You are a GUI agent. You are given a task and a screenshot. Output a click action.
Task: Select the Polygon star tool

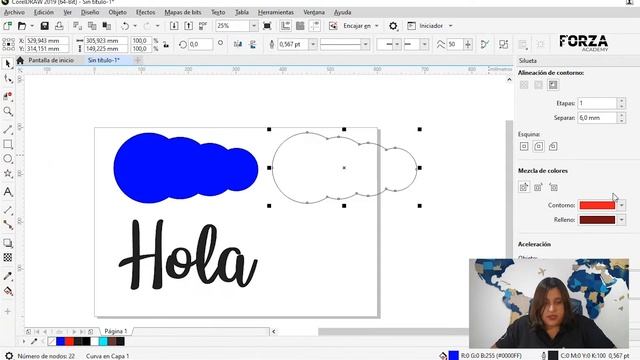8,173
